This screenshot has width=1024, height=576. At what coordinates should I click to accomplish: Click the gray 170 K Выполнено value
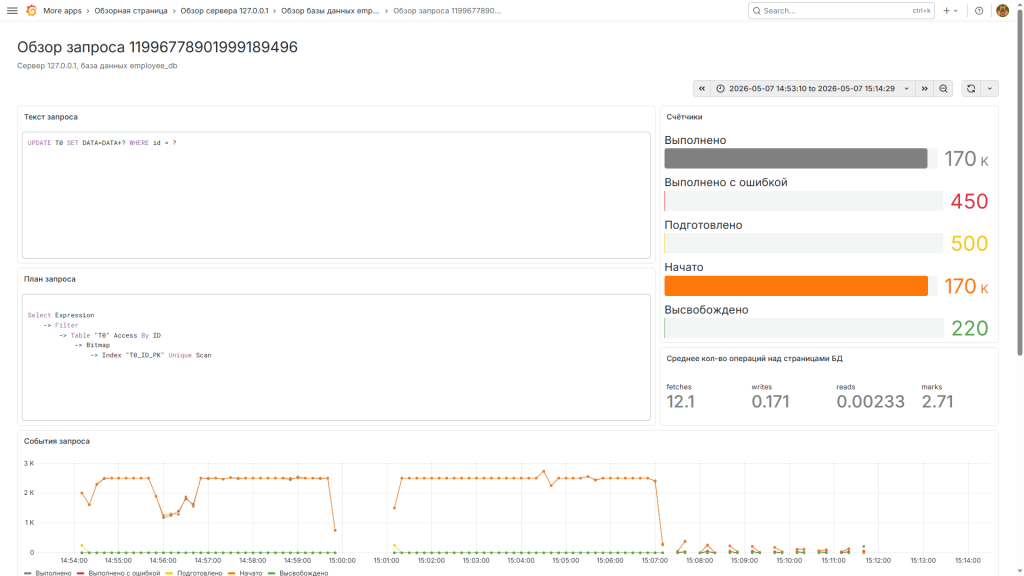click(967, 159)
